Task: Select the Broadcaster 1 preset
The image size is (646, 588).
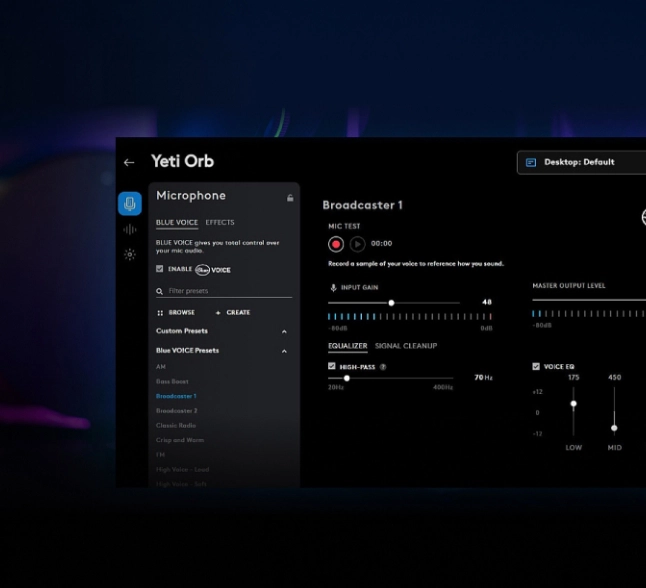Action: click(x=176, y=396)
